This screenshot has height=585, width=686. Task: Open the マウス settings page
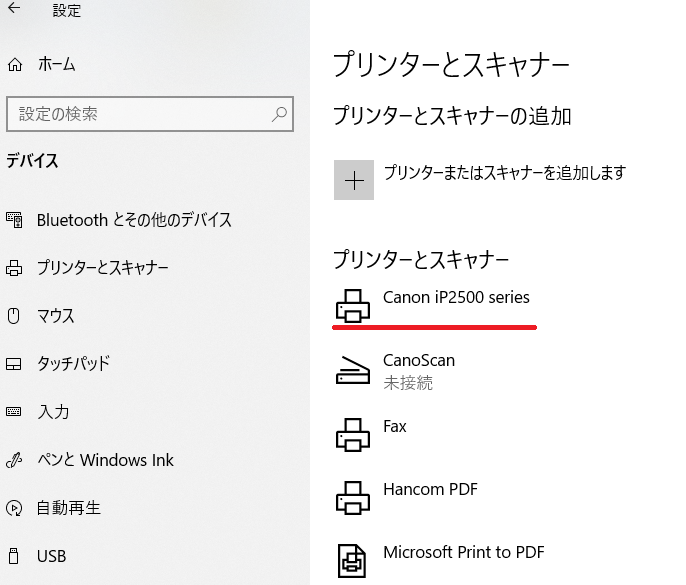[x=56, y=316]
